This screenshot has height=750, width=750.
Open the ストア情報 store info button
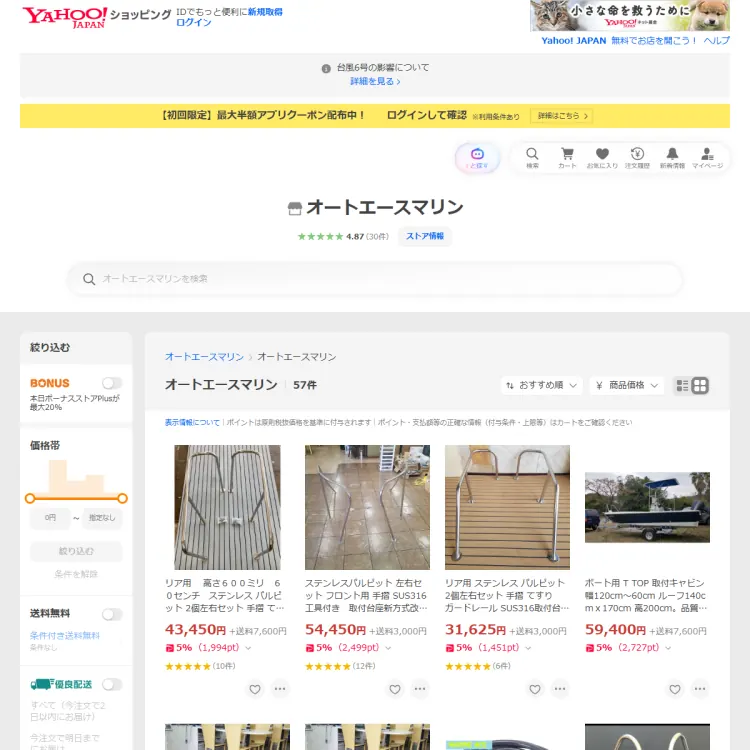point(425,236)
